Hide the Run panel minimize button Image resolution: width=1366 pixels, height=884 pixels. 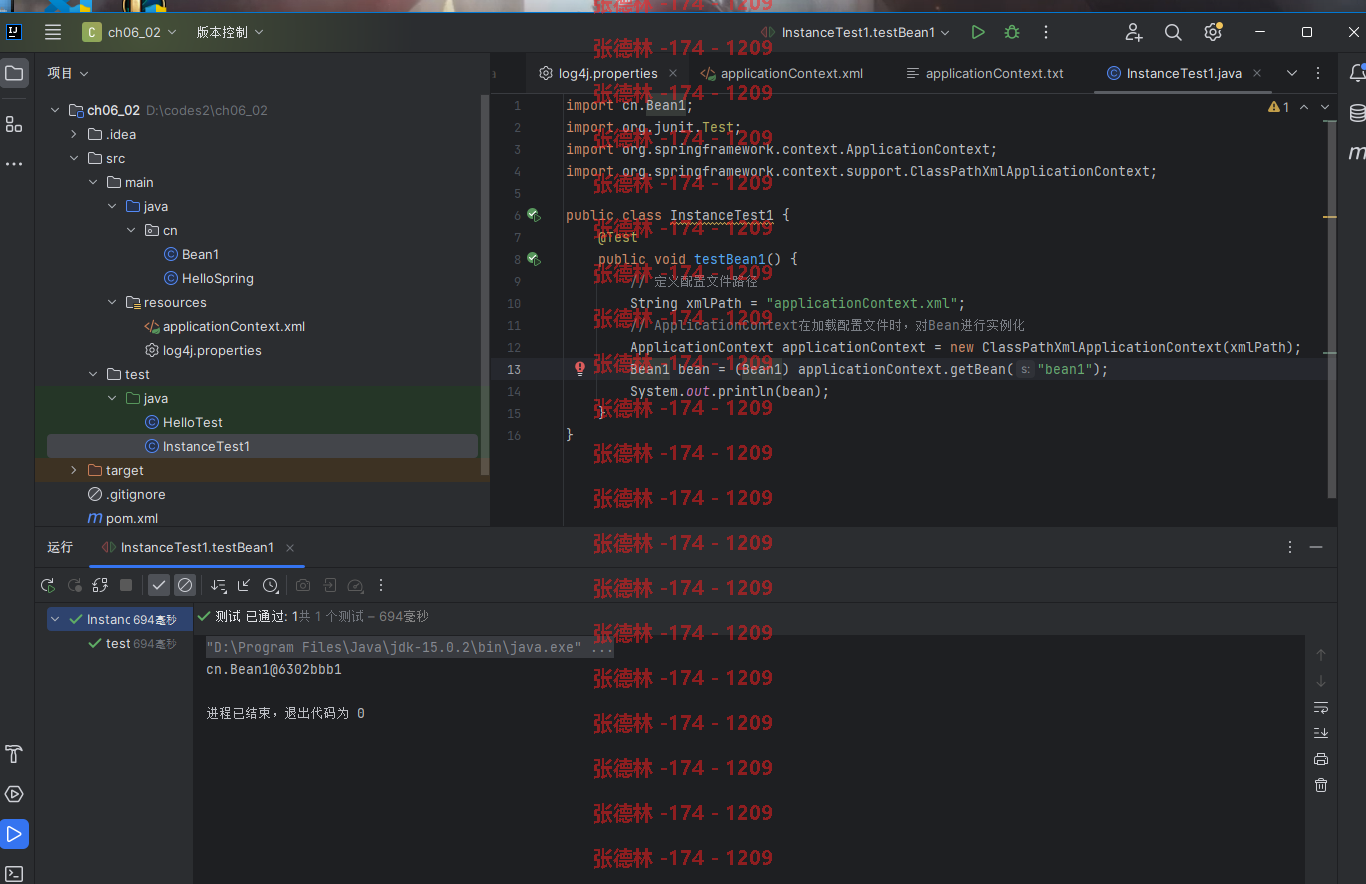tap(1316, 547)
